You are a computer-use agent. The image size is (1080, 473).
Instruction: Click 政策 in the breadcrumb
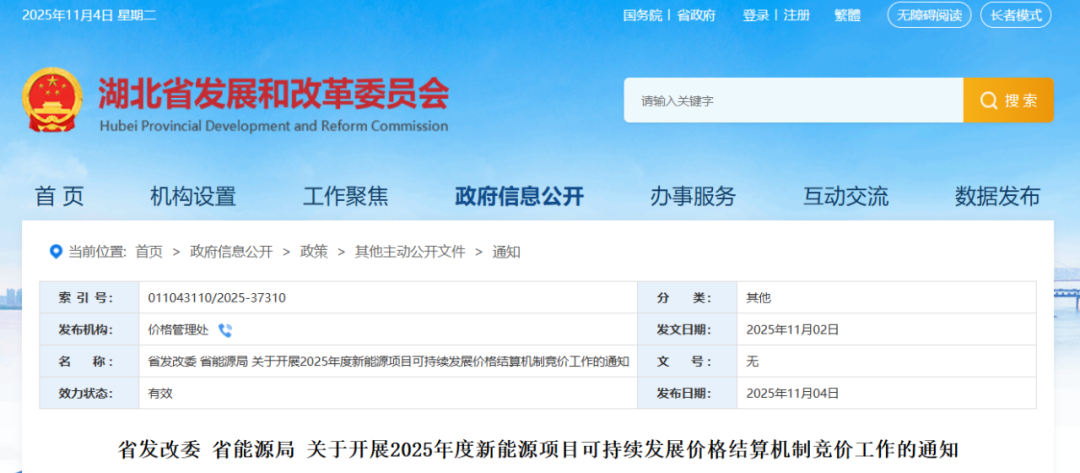point(314,252)
